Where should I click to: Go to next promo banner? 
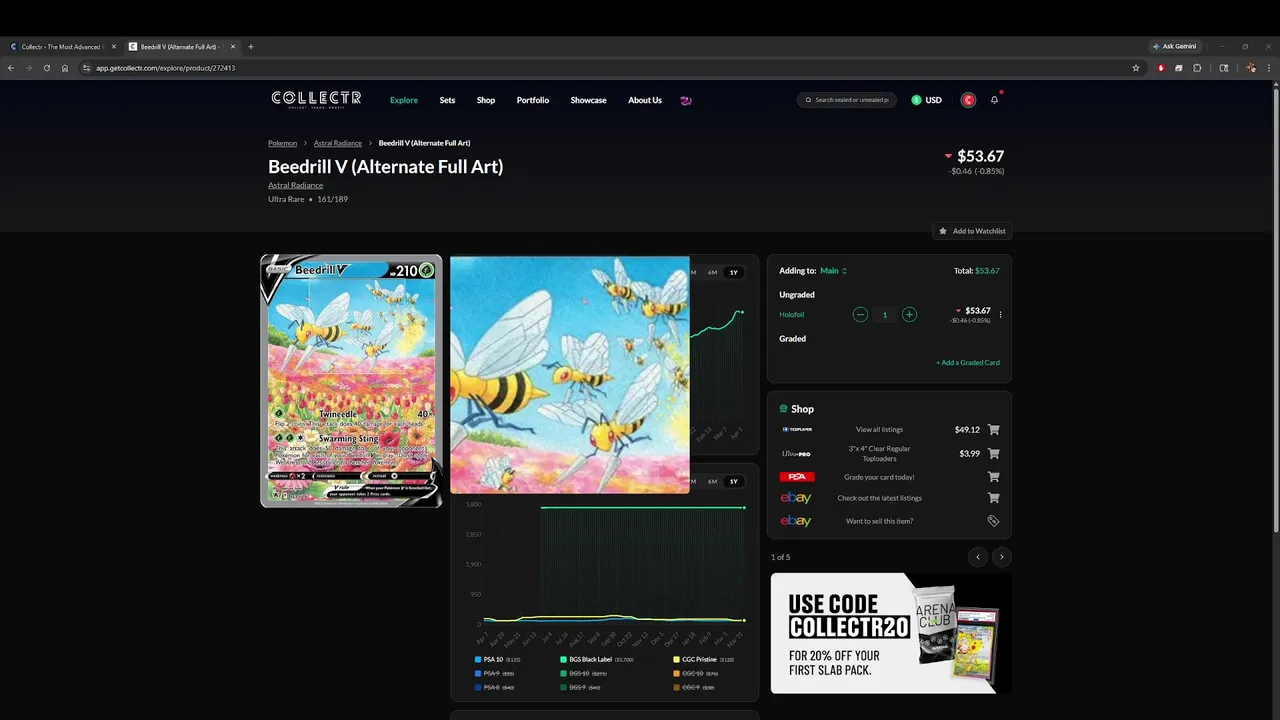tap(1001, 557)
